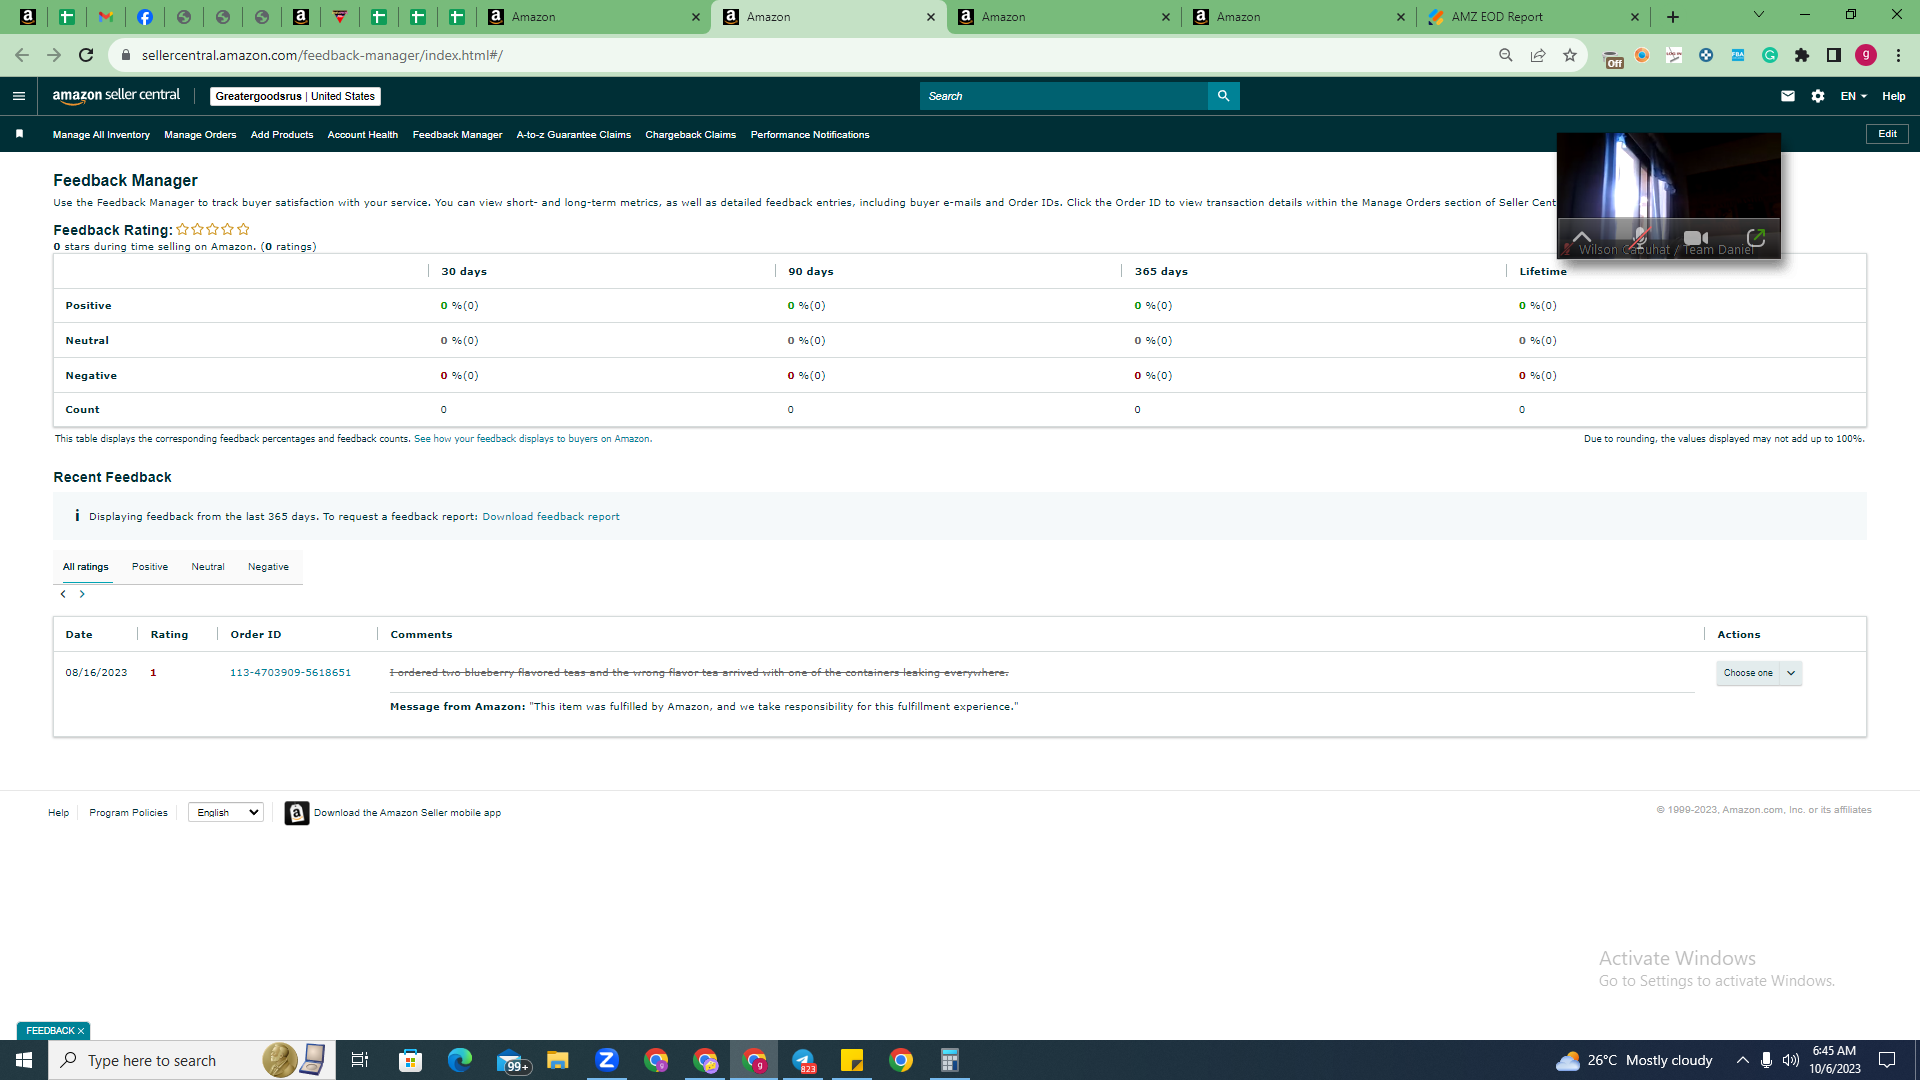
Task: Click the microphone mute icon in meeting overlay
Action: (1638, 238)
